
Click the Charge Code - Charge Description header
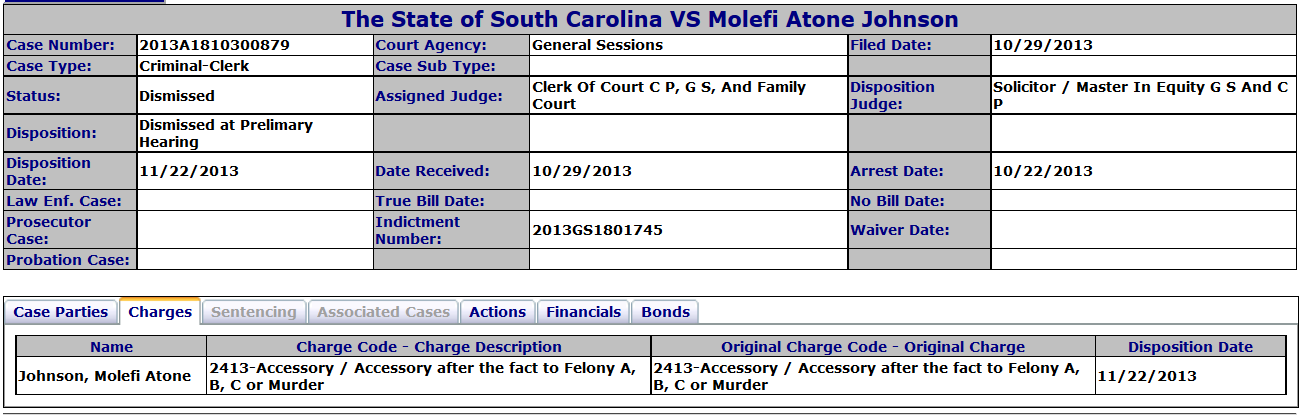click(429, 347)
